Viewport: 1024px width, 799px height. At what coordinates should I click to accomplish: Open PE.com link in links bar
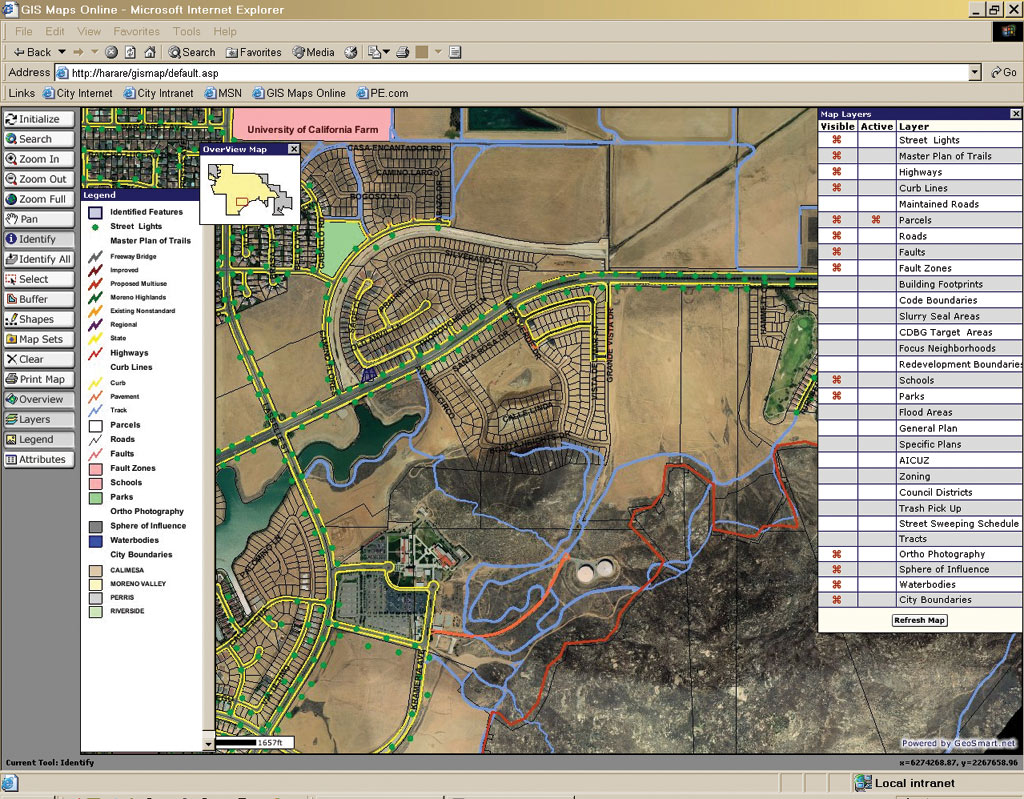[383, 93]
